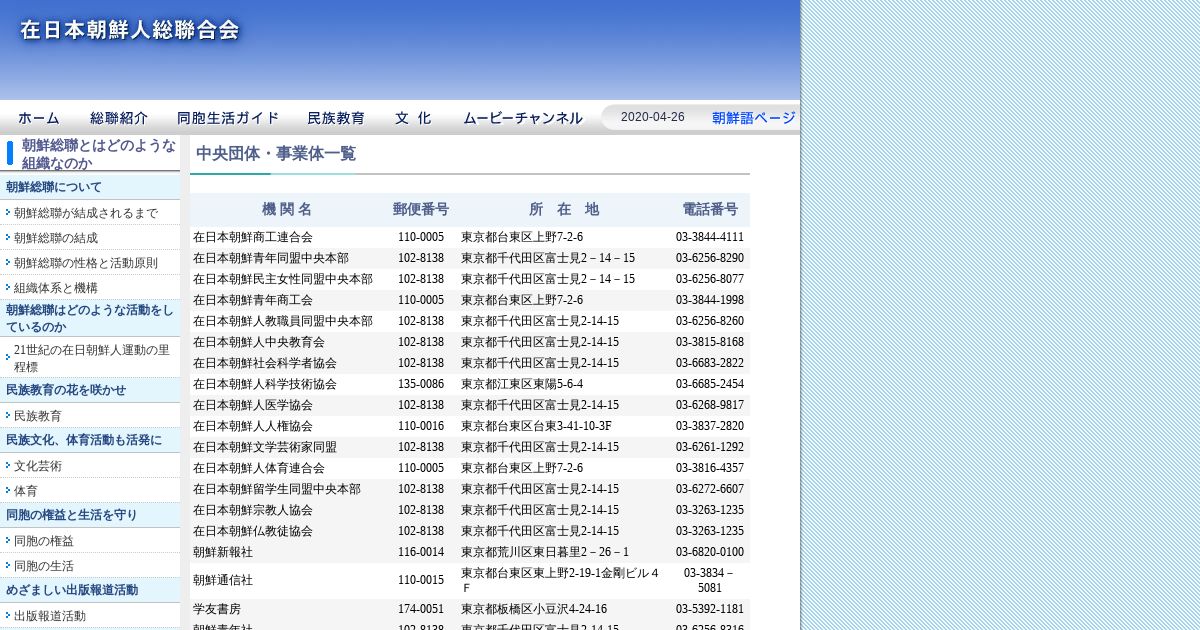This screenshot has width=1200, height=630.
Task: Click the date 2020-04-26
Action: 653,117
